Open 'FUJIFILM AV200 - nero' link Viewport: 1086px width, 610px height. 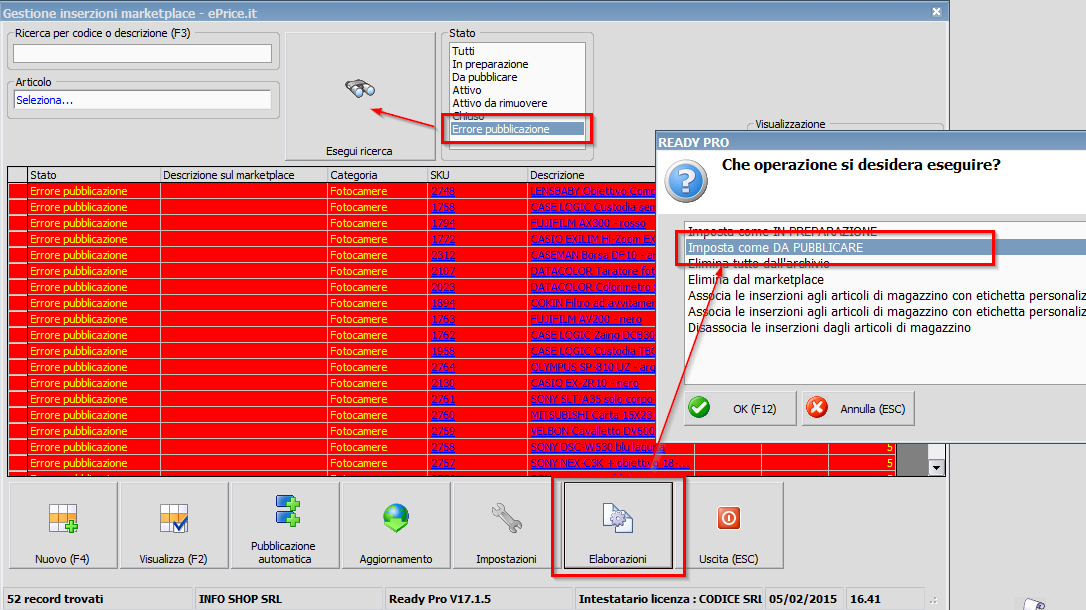point(586,319)
